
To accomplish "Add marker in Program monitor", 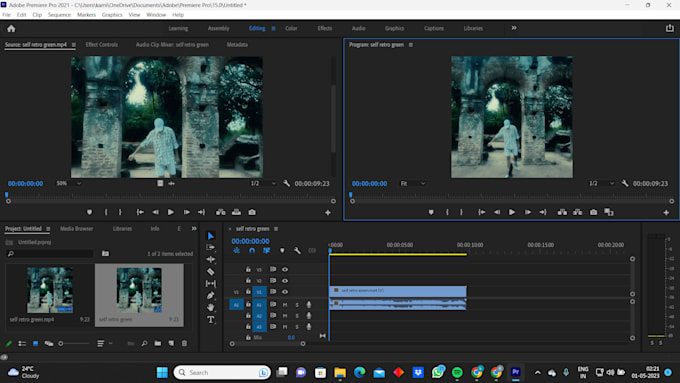I will pos(431,212).
